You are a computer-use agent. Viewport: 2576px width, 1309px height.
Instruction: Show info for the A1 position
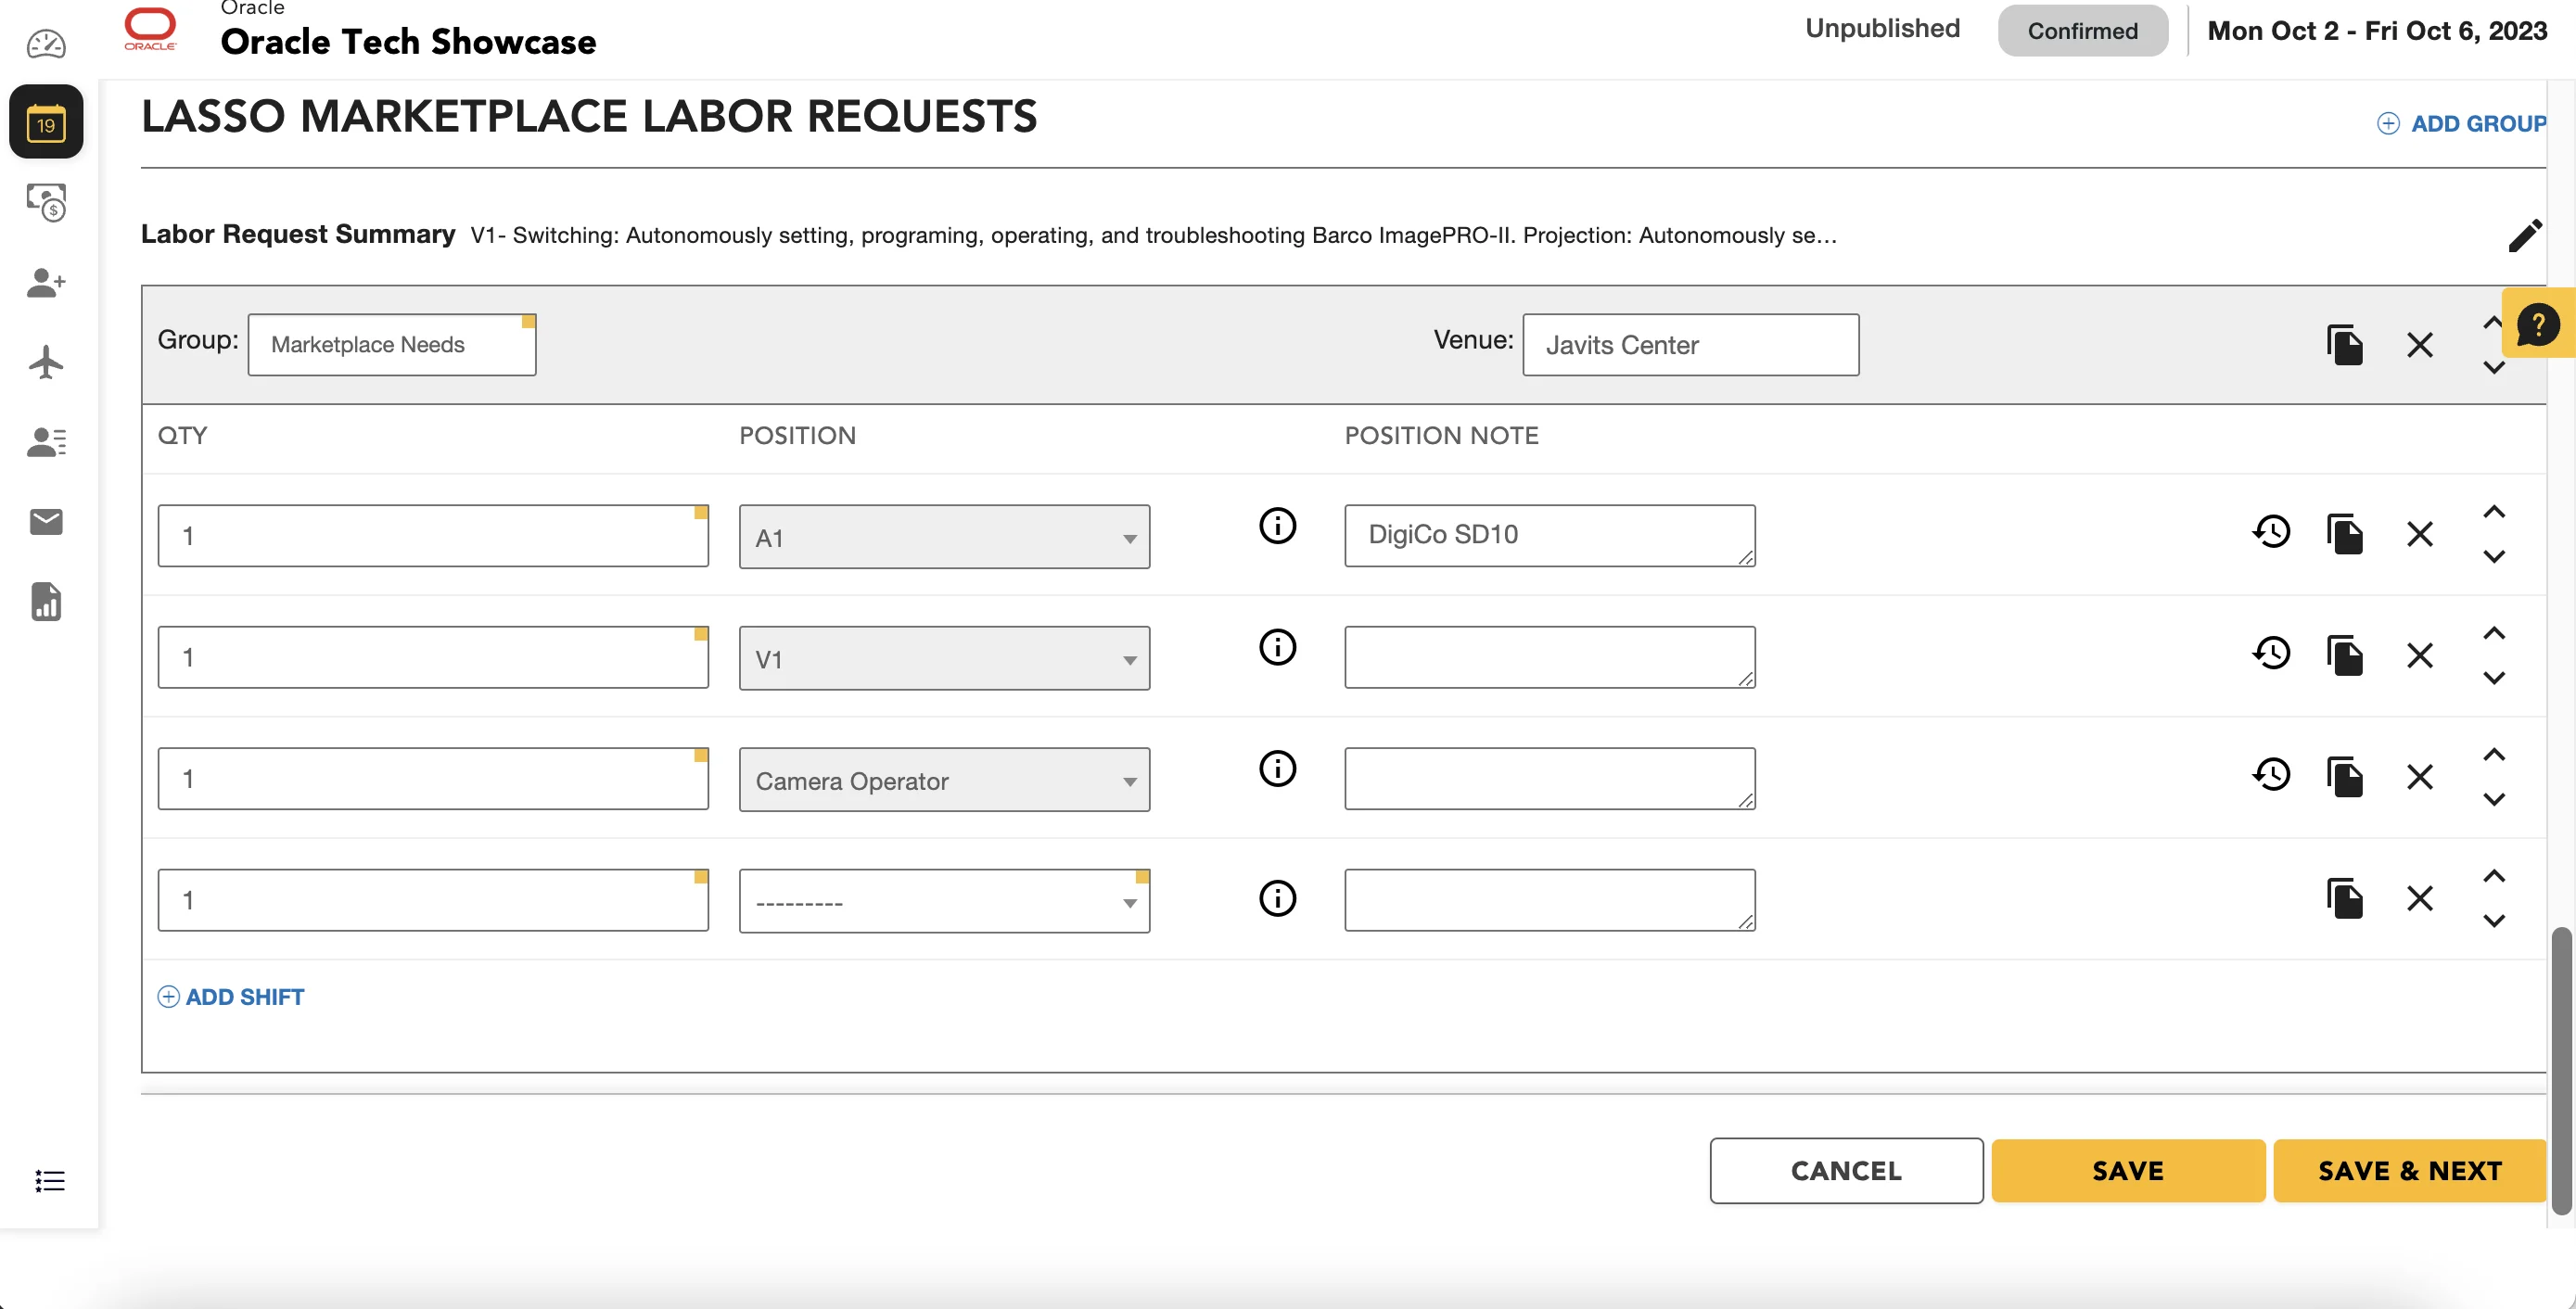[1277, 526]
